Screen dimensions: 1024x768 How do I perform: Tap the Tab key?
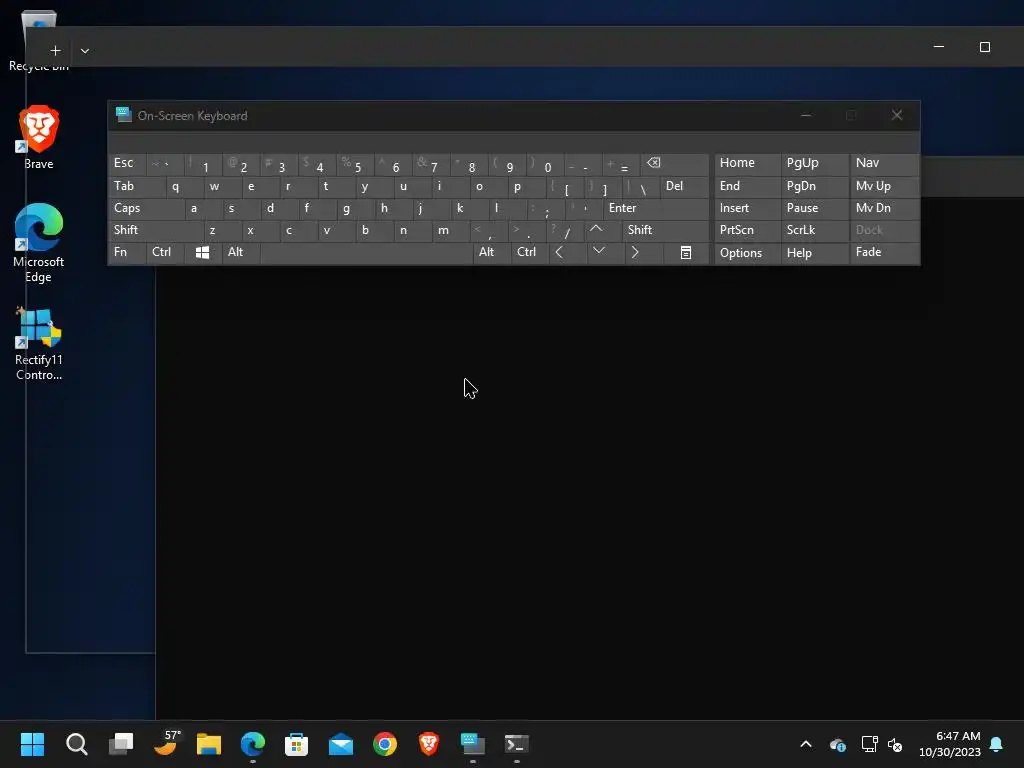[137, 186]
